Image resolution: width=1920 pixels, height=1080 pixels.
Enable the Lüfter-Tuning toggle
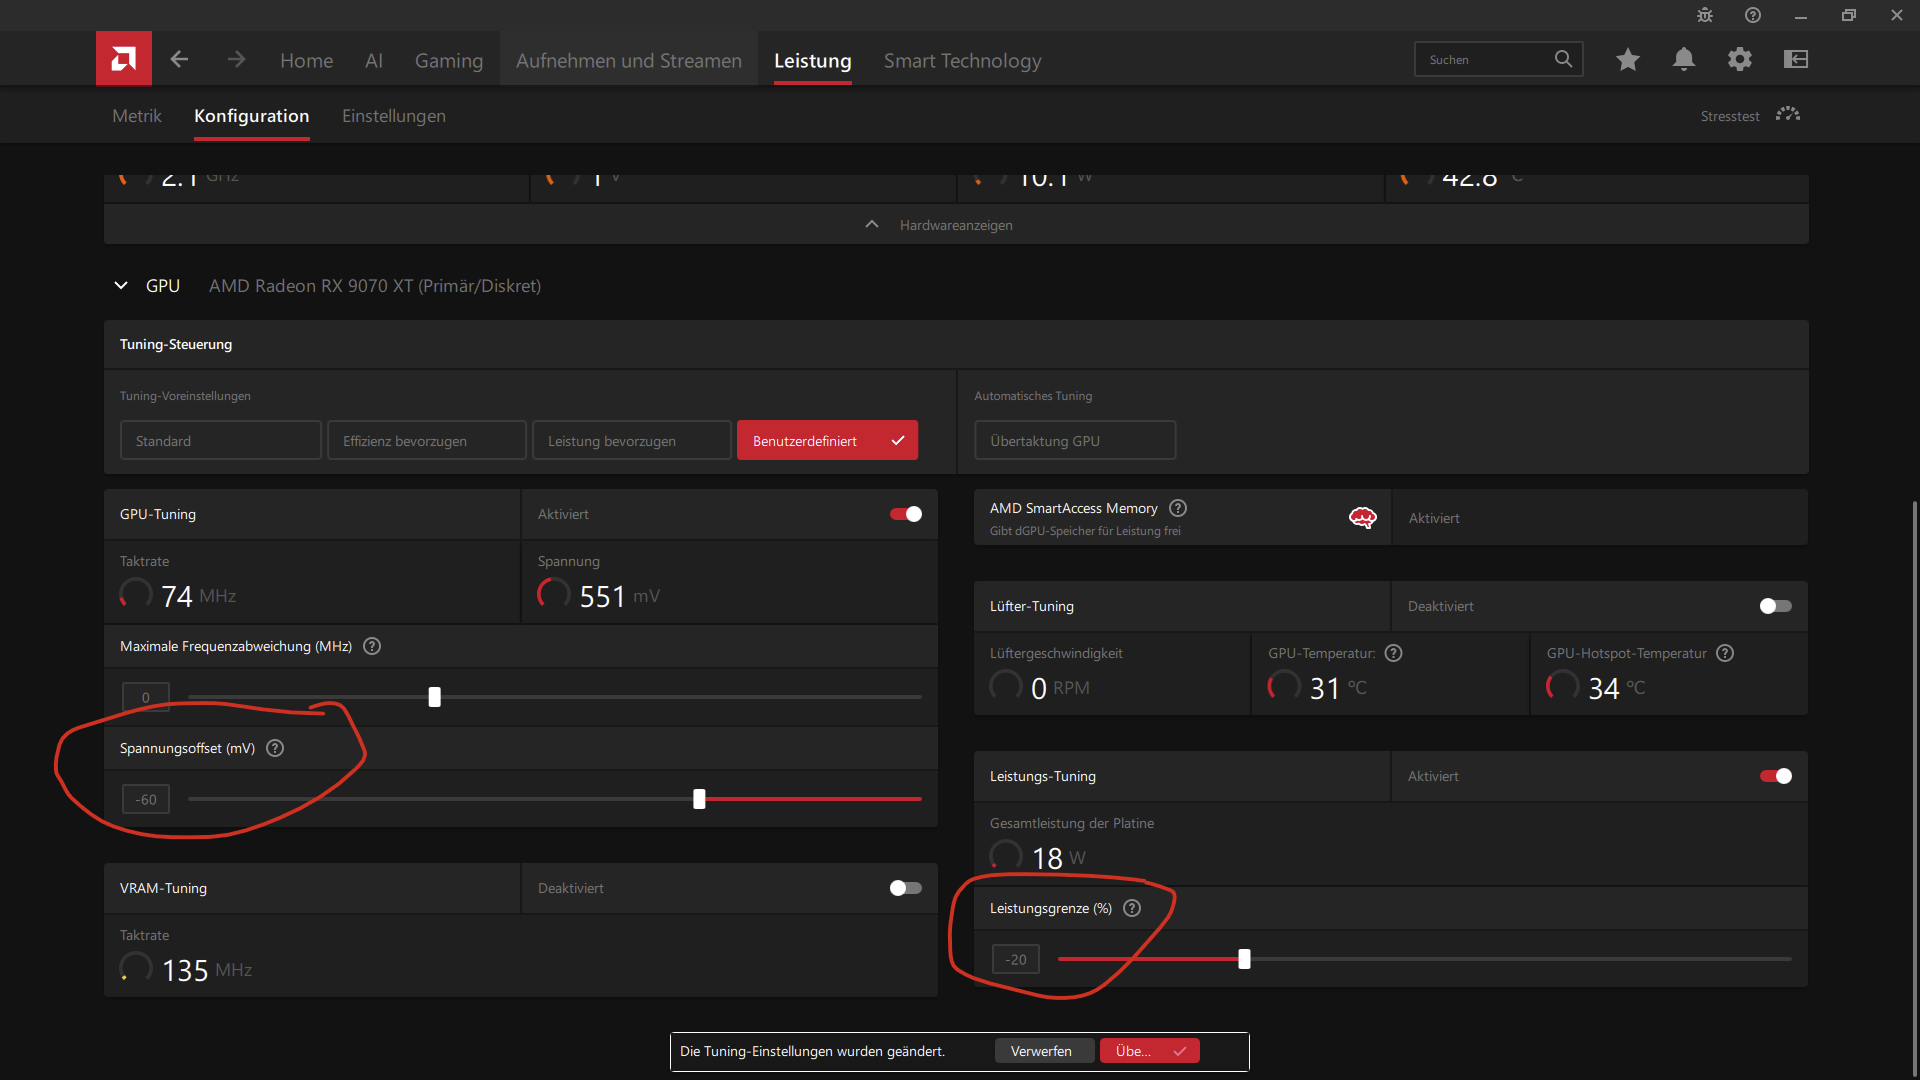pyautogui.click(x=1775, y=606)
